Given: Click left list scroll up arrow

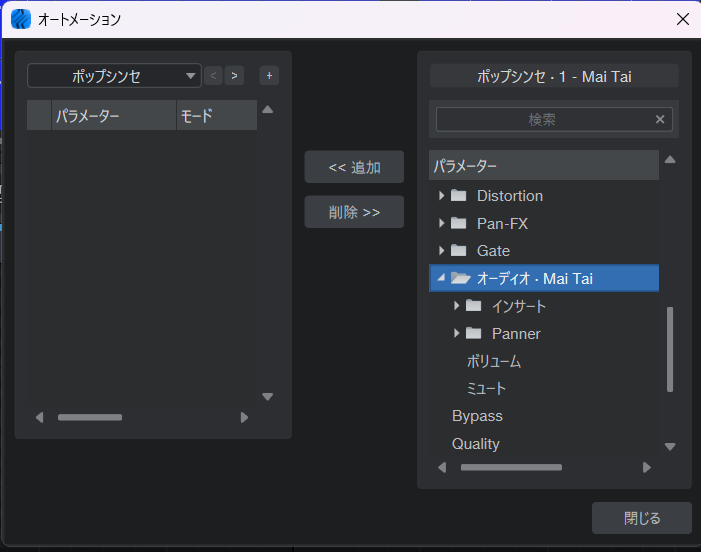Looking at the screenshot, I should (267, 110).
